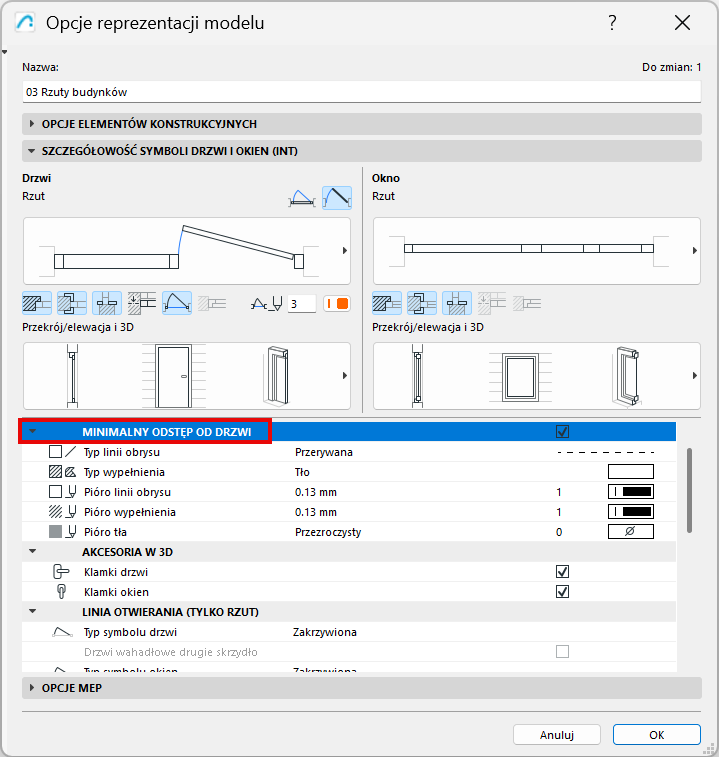Click 0.13 mm value for Pióro wypełnienia
This screenshot has height=757, width=719.
(x=316, y=512)
